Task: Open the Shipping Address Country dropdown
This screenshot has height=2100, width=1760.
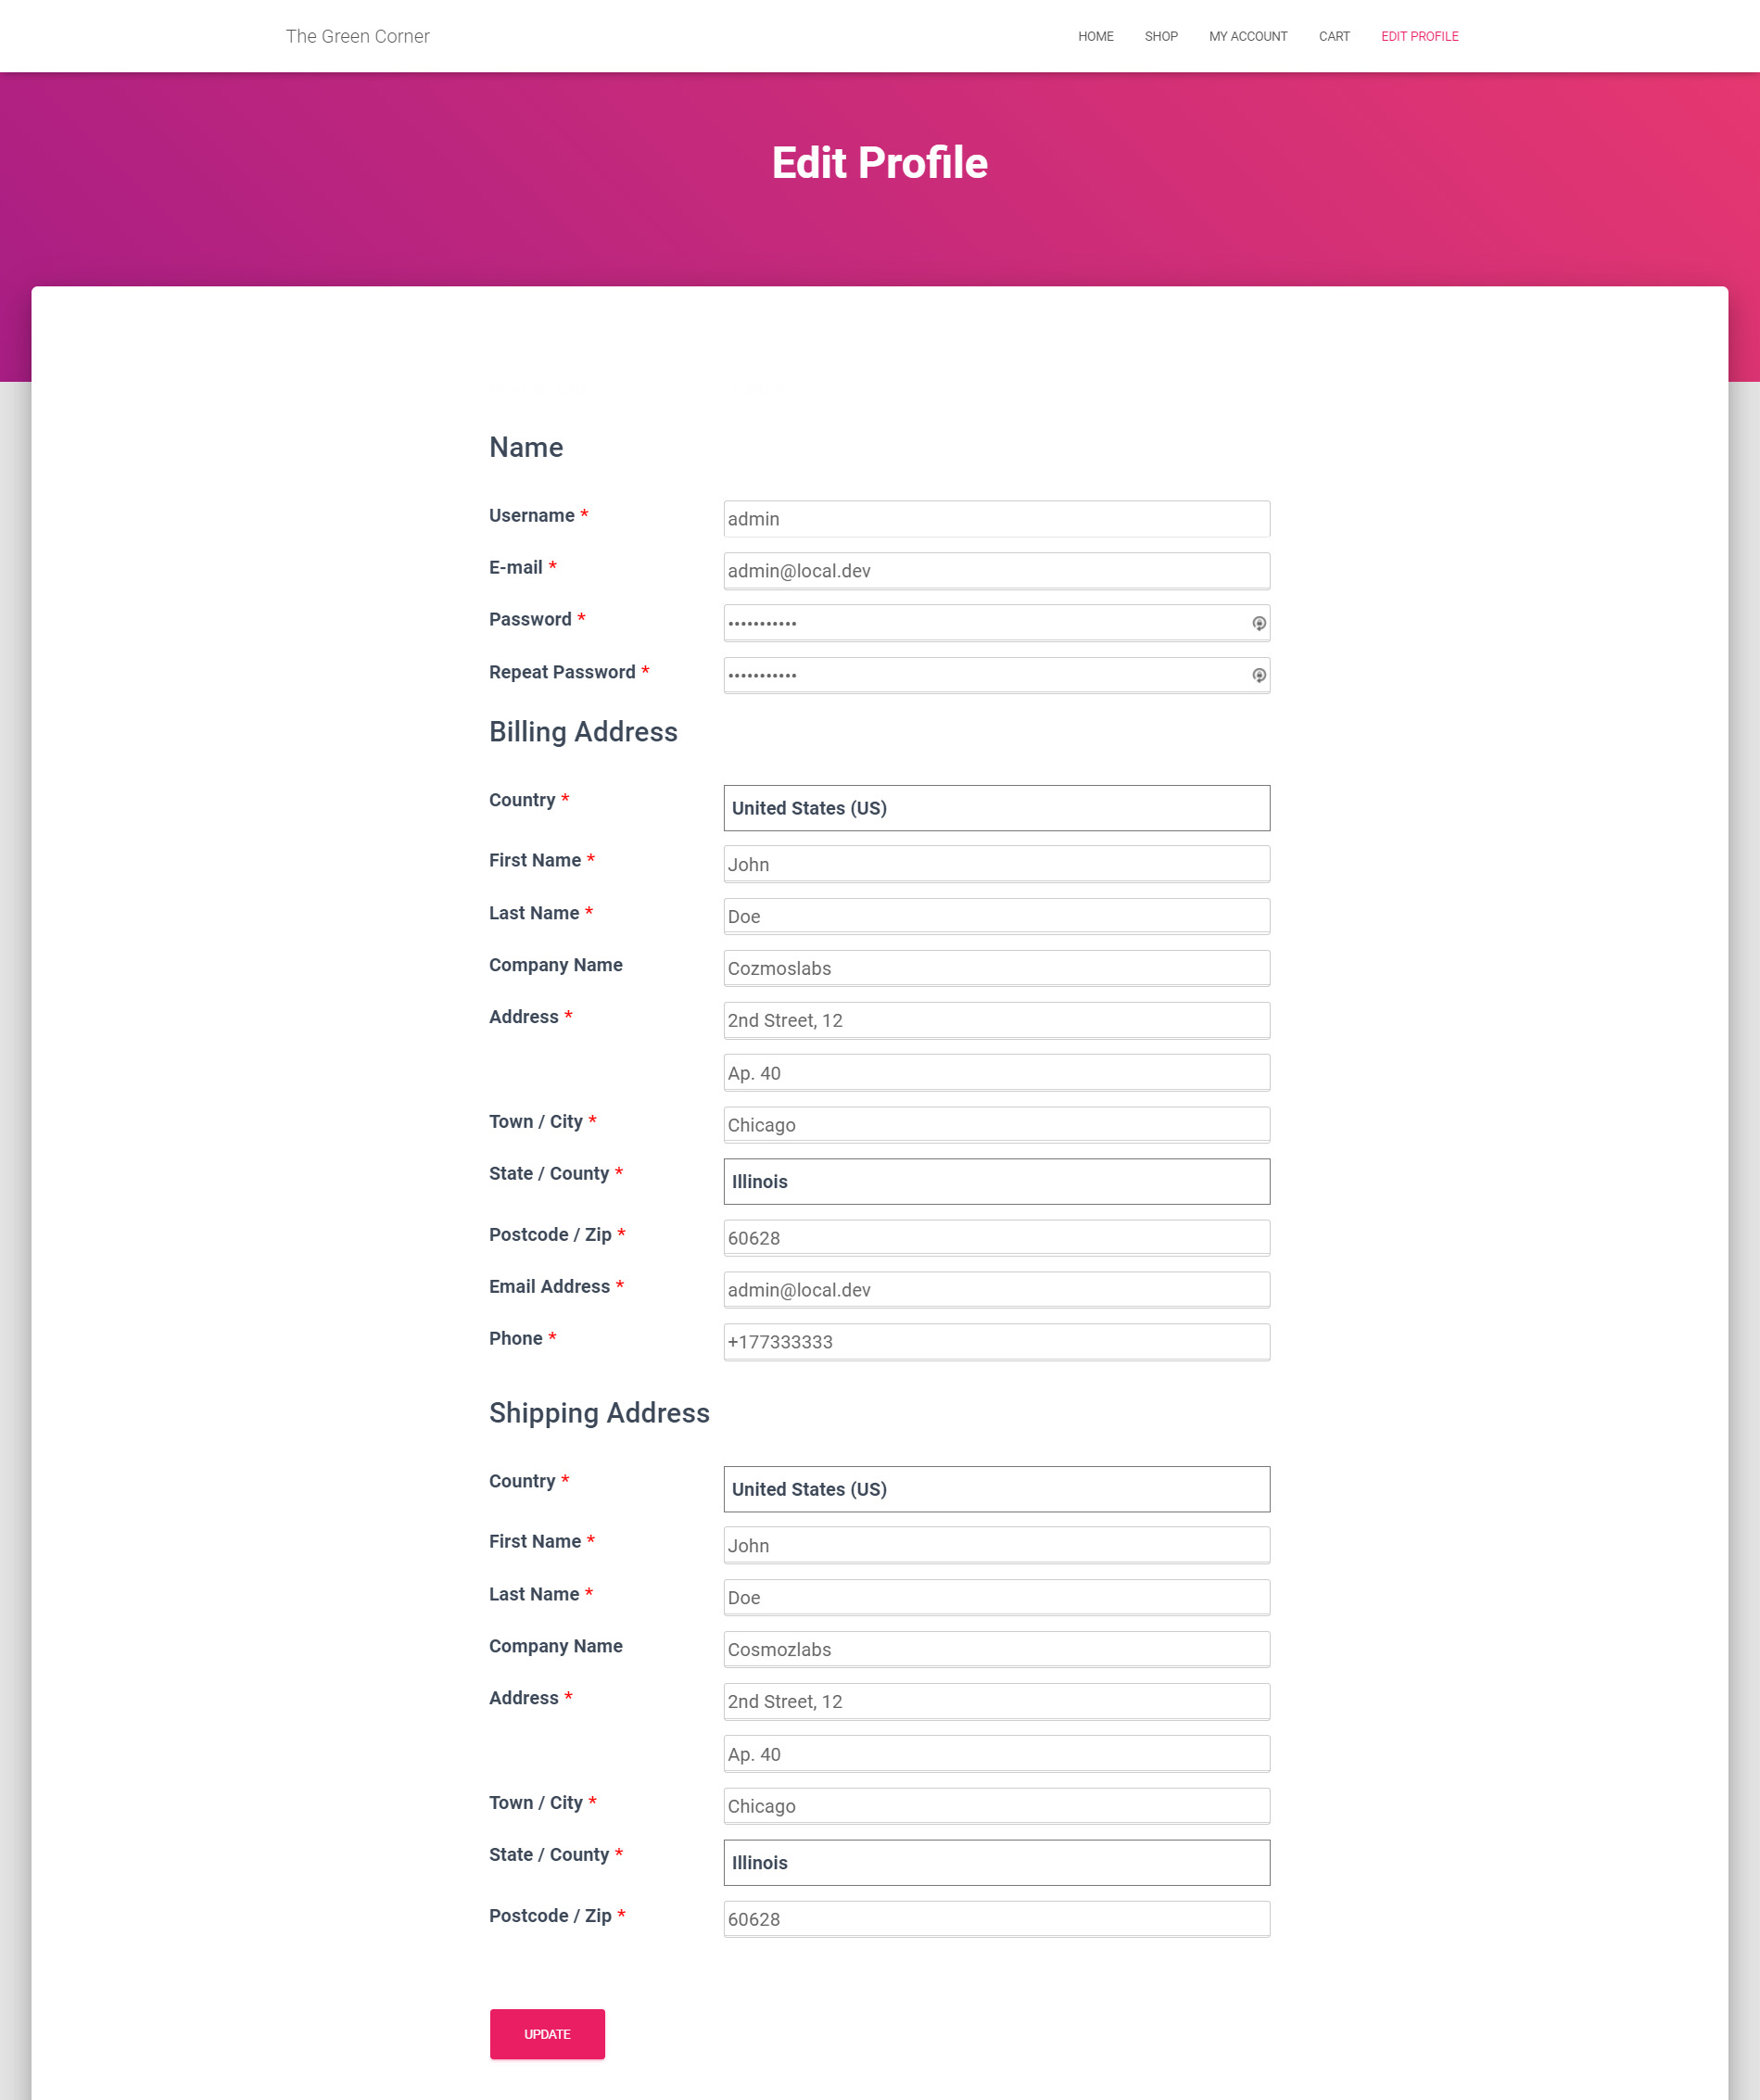Action: tap(996, 1489)
